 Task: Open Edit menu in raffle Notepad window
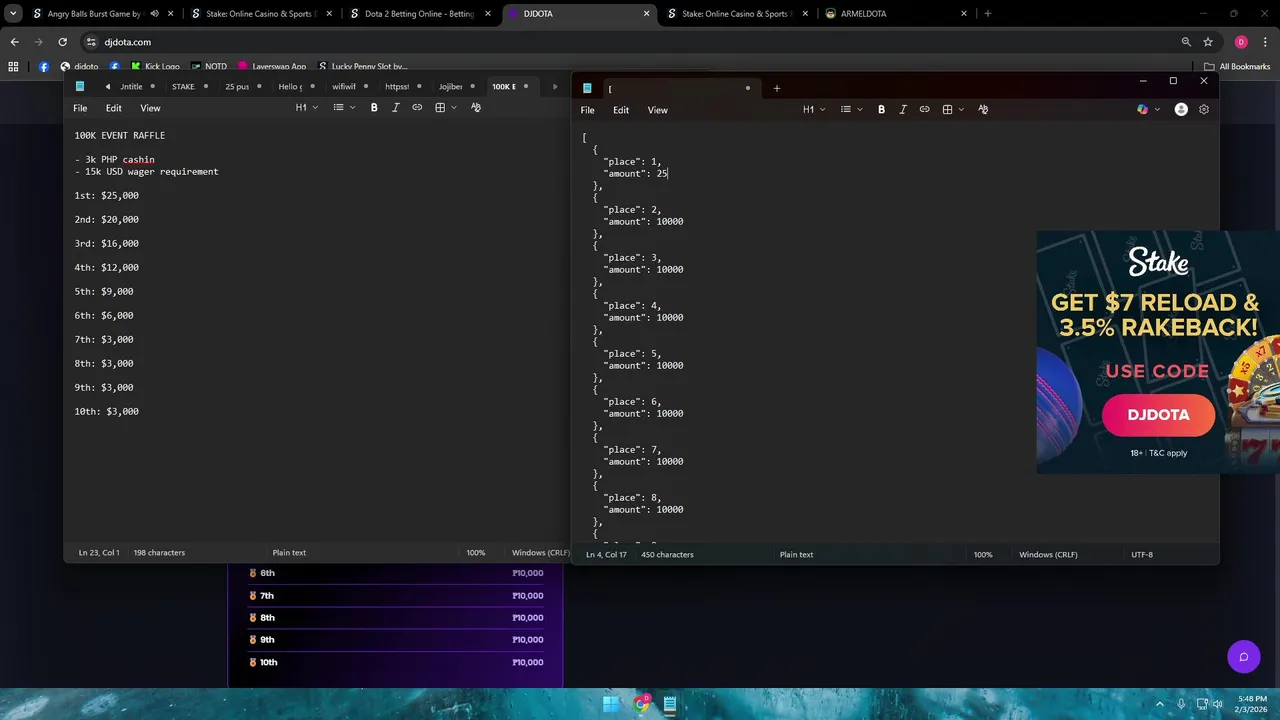pyautogui.click(x=114, y=108)
